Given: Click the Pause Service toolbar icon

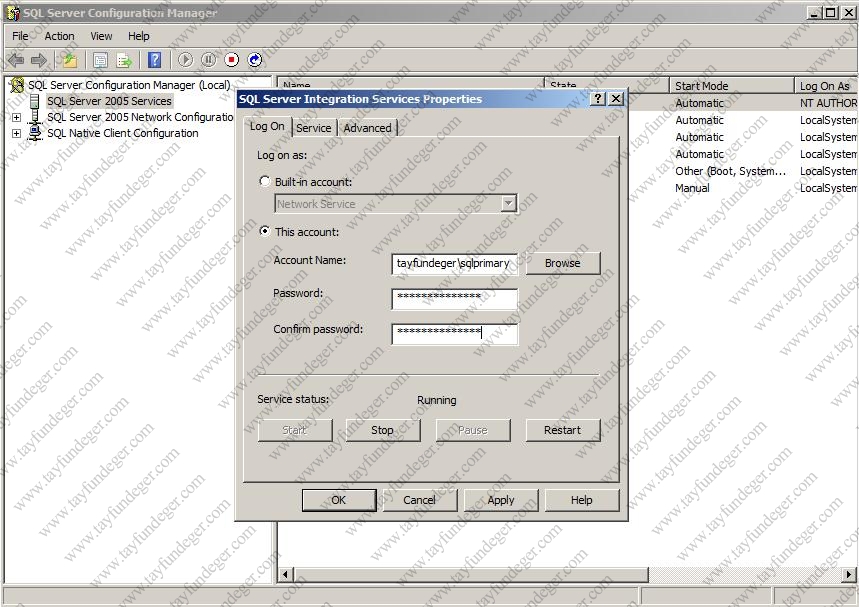Looking at the screenshot, I should [209, 60].
